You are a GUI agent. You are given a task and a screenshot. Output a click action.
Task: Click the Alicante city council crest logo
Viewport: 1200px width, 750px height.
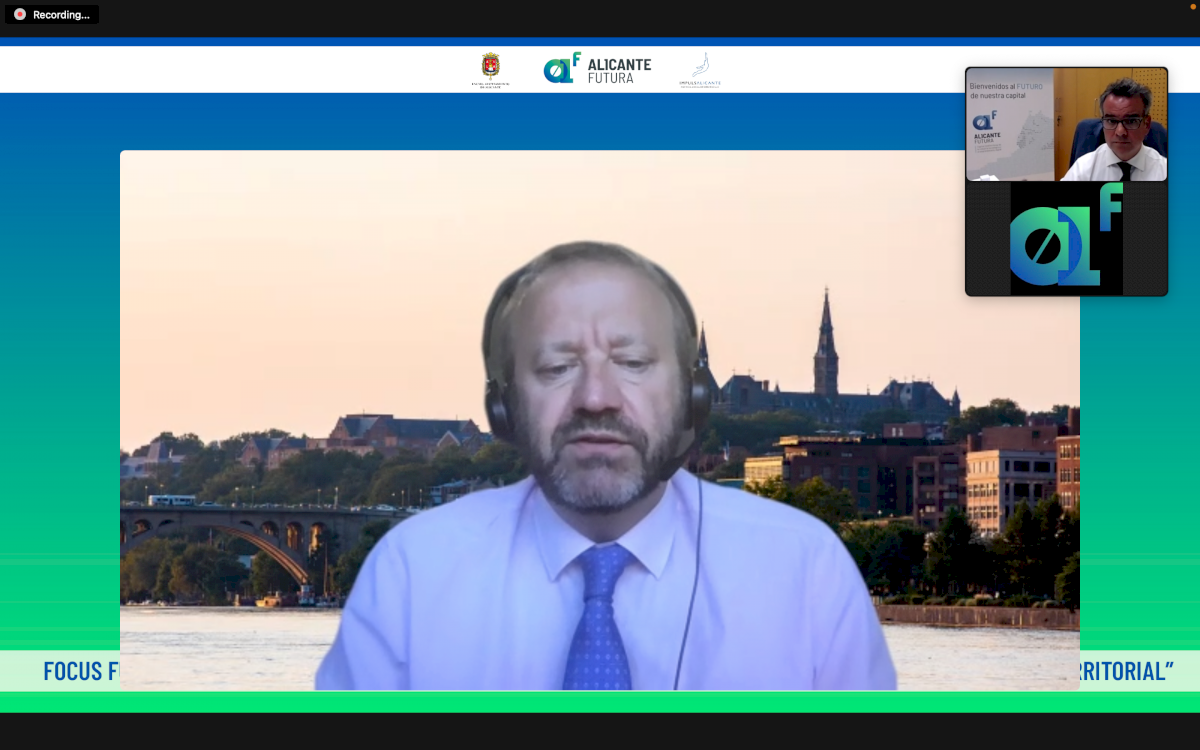pyautogui.click(x=490, y=69)
